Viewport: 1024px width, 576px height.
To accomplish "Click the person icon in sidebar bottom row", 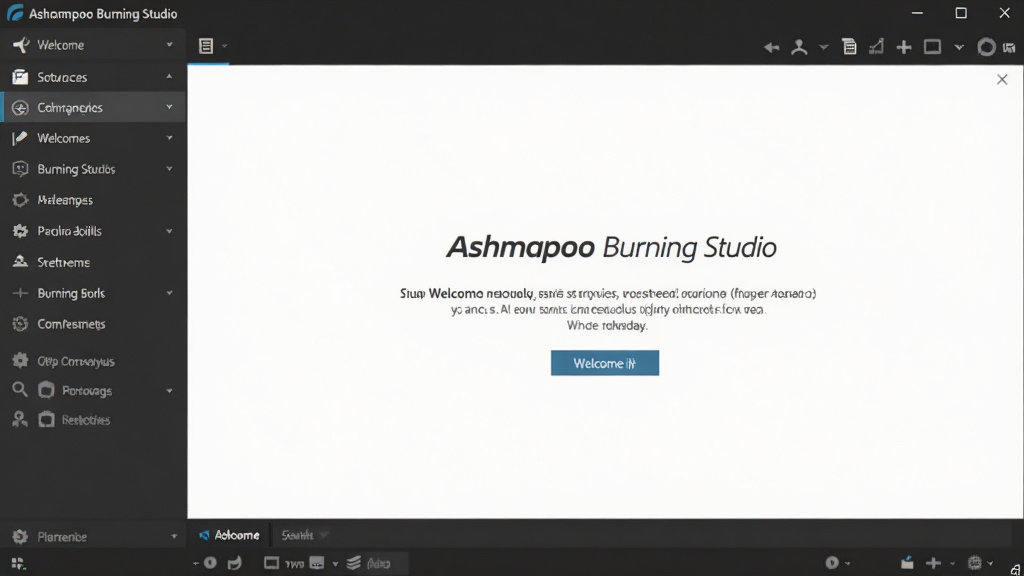I will (x=20, y=419).
